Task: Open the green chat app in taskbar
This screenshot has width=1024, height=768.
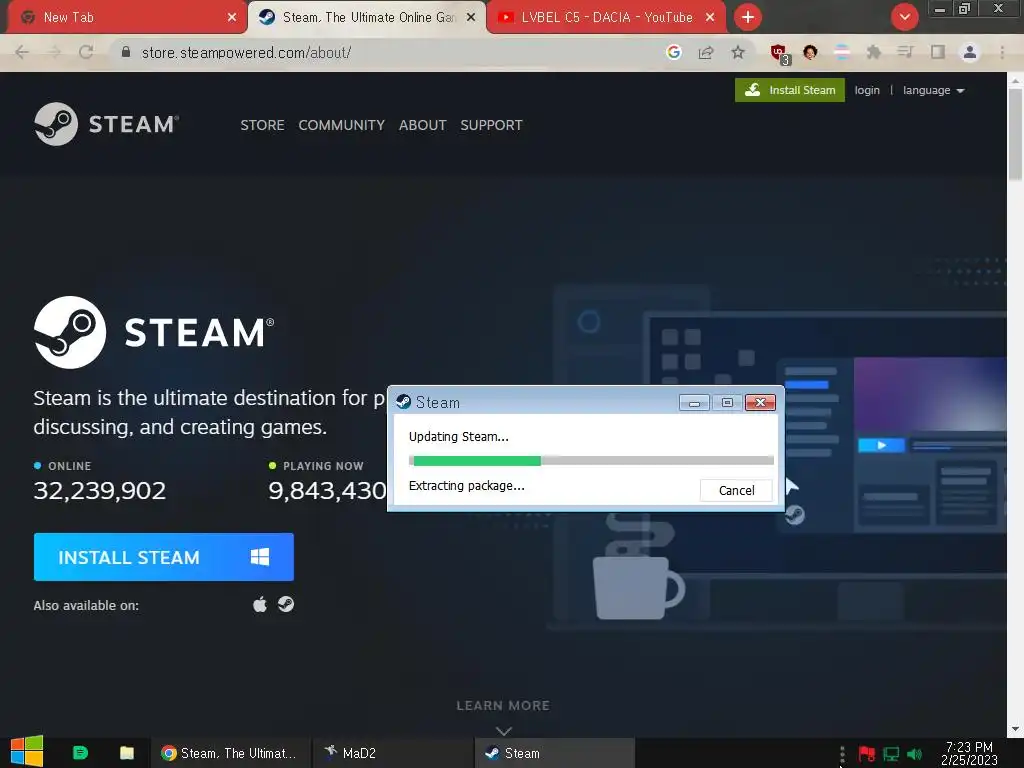Action: (80, 752)
